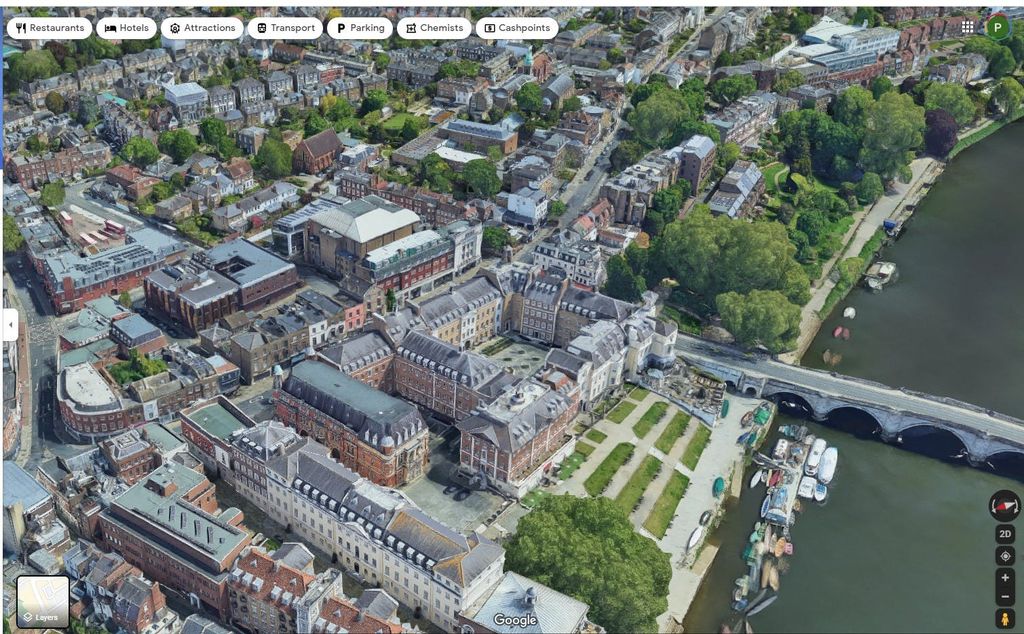Expand the collapsed side panel arrow
The width and height of the screenshot is (1024, 634).
point(11,324)
